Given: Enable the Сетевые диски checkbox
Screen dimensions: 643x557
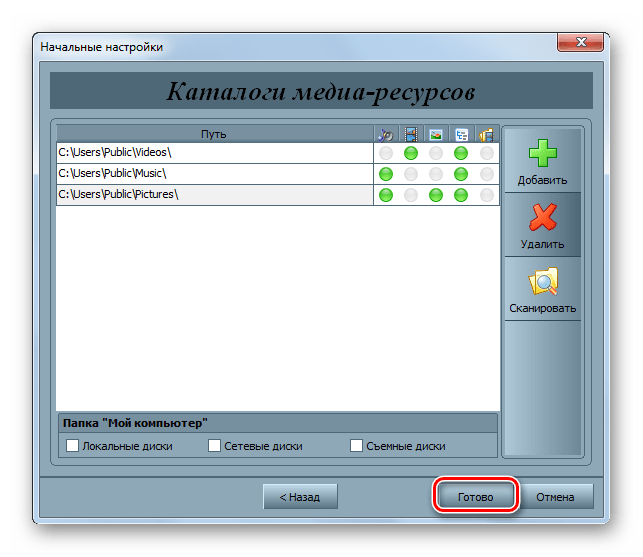Looking at the screenshot, I should point(214,445).
